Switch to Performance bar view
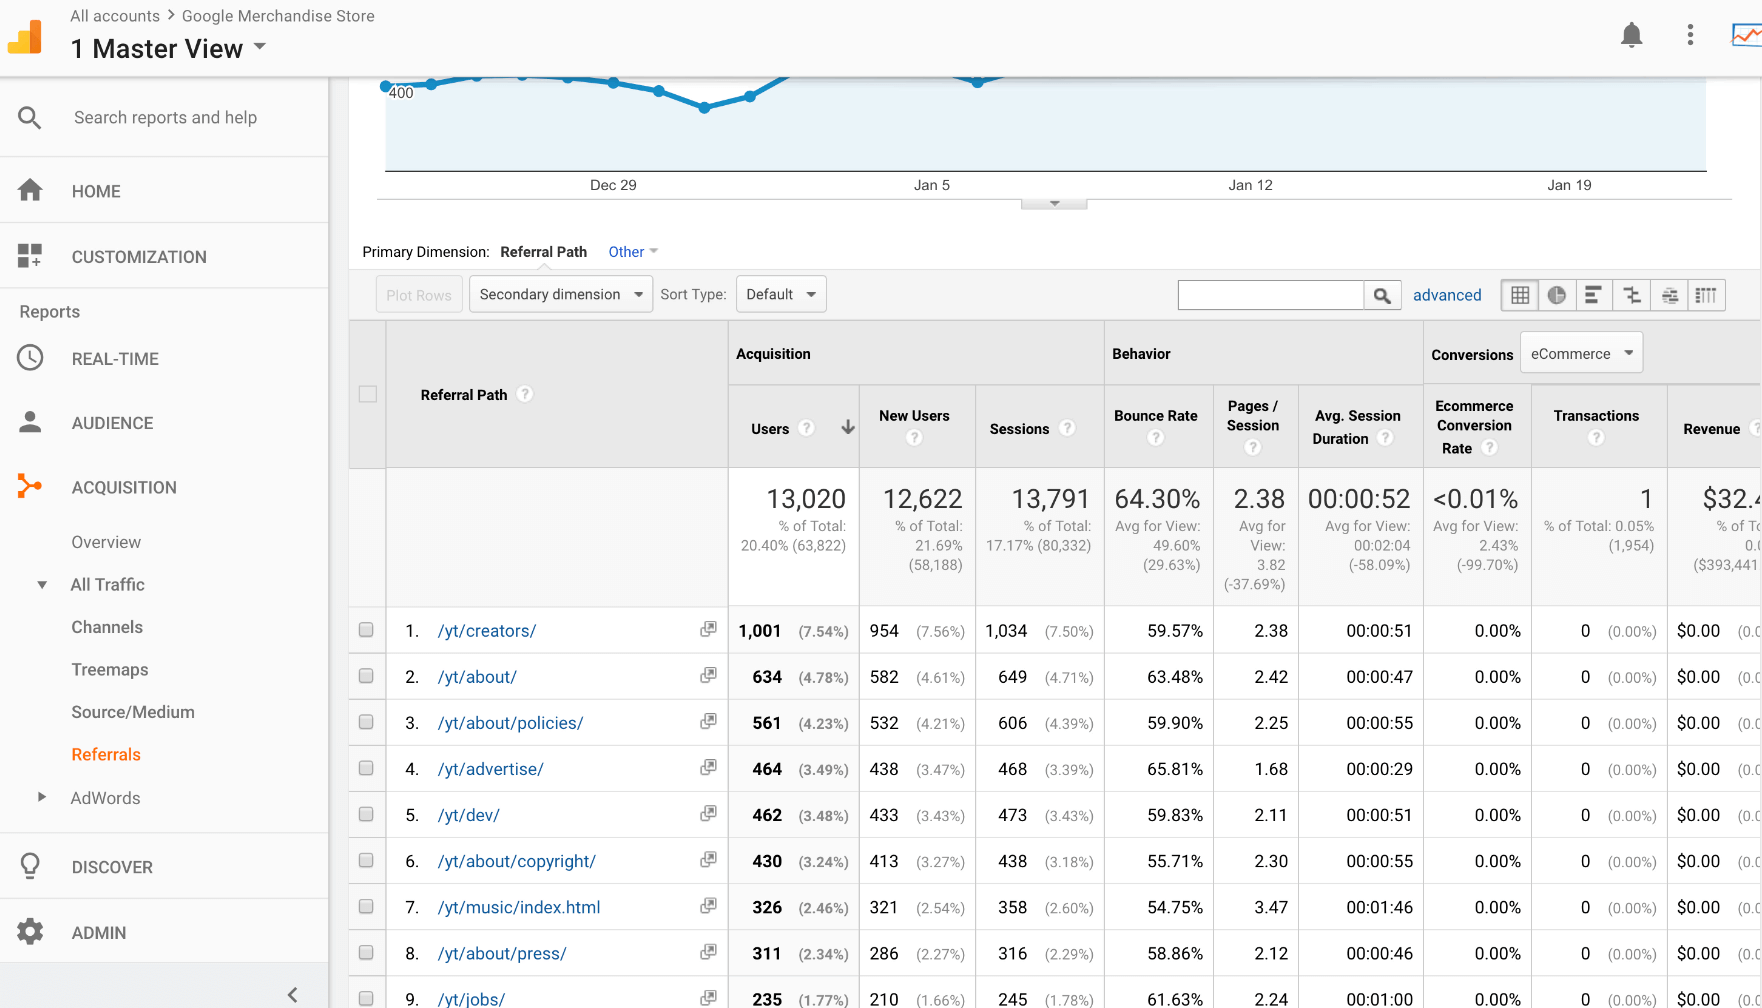 1594,295
